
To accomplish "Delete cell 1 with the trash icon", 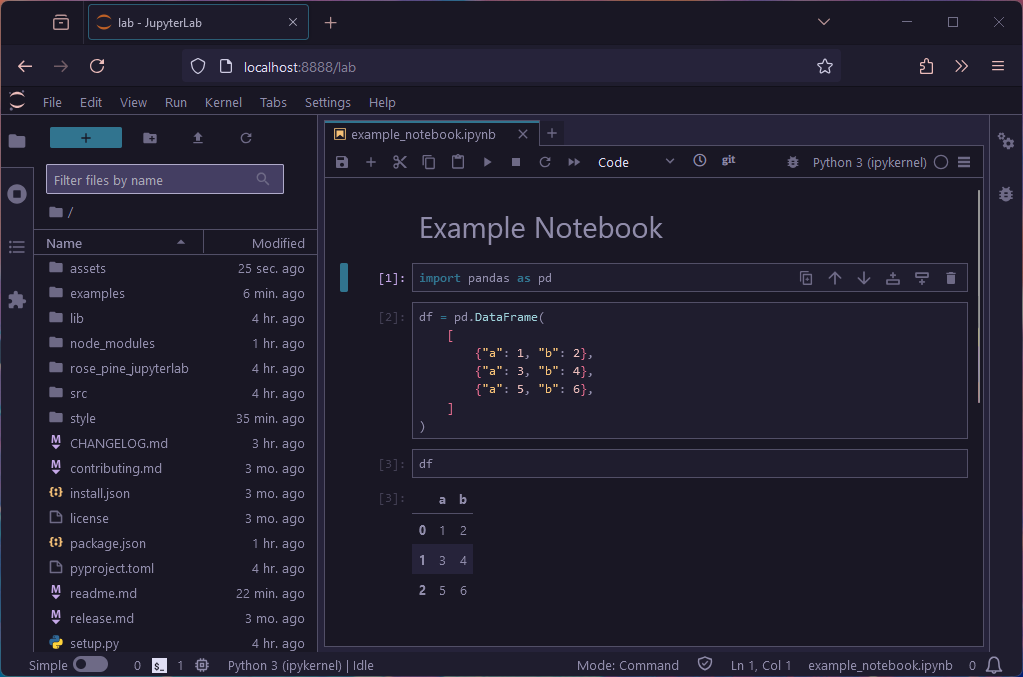I will click(x=951, y=278).
